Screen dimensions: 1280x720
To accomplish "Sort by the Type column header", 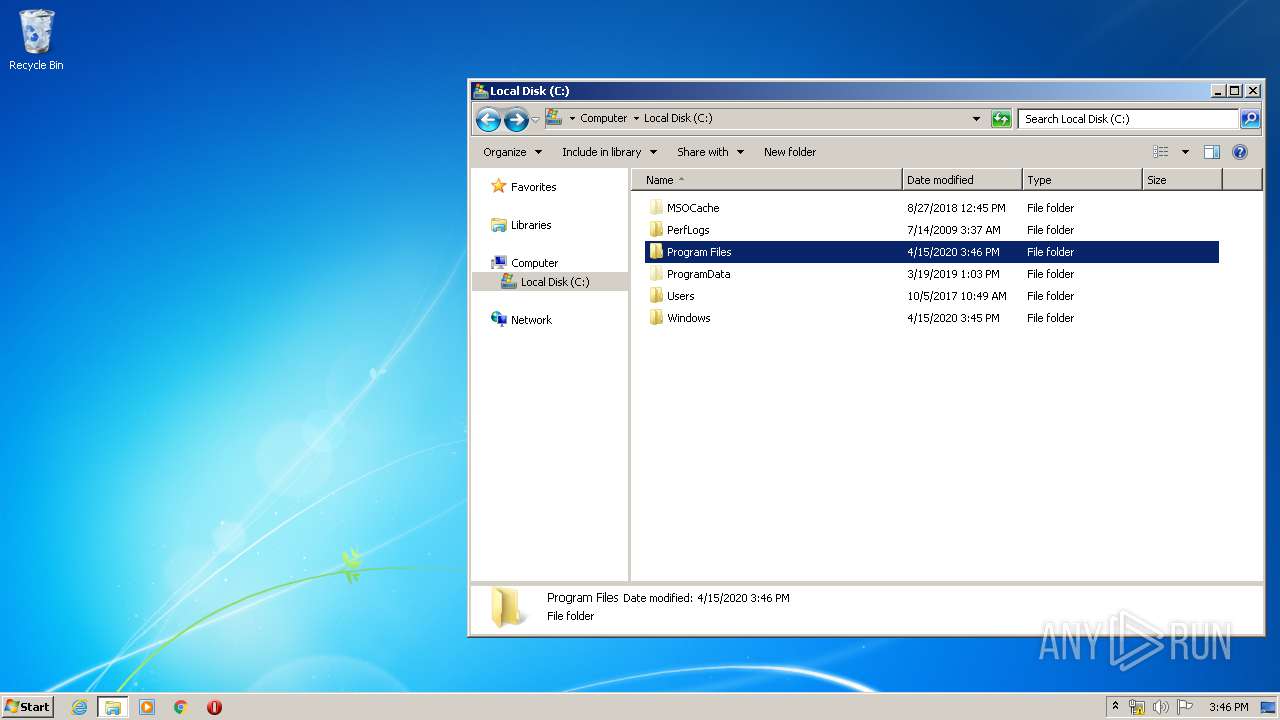I will point(1082,180).
